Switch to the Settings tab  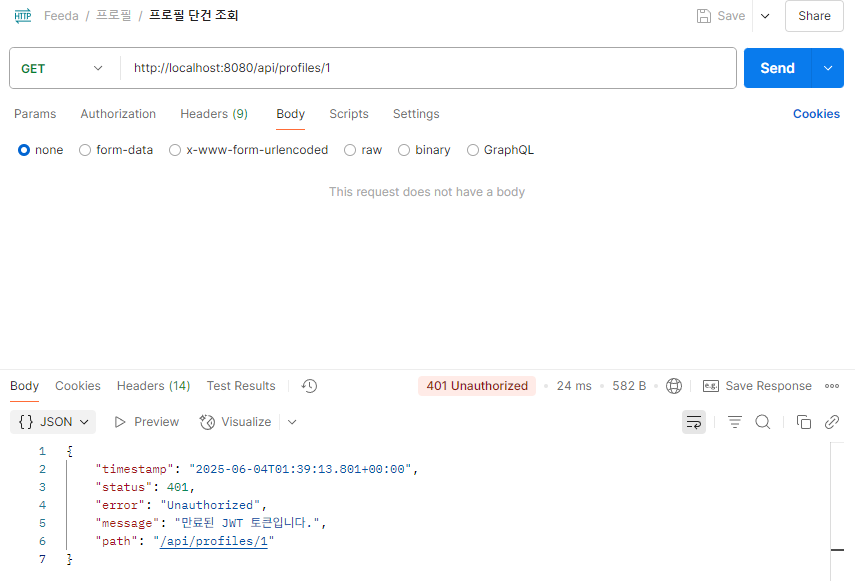(416, 114)
